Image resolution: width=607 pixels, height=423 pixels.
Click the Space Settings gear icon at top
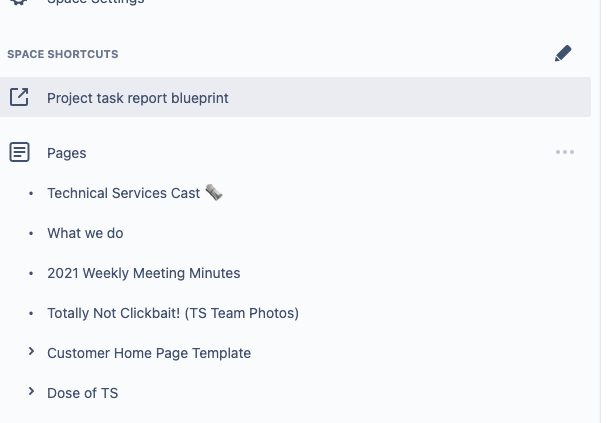point(19,2)
